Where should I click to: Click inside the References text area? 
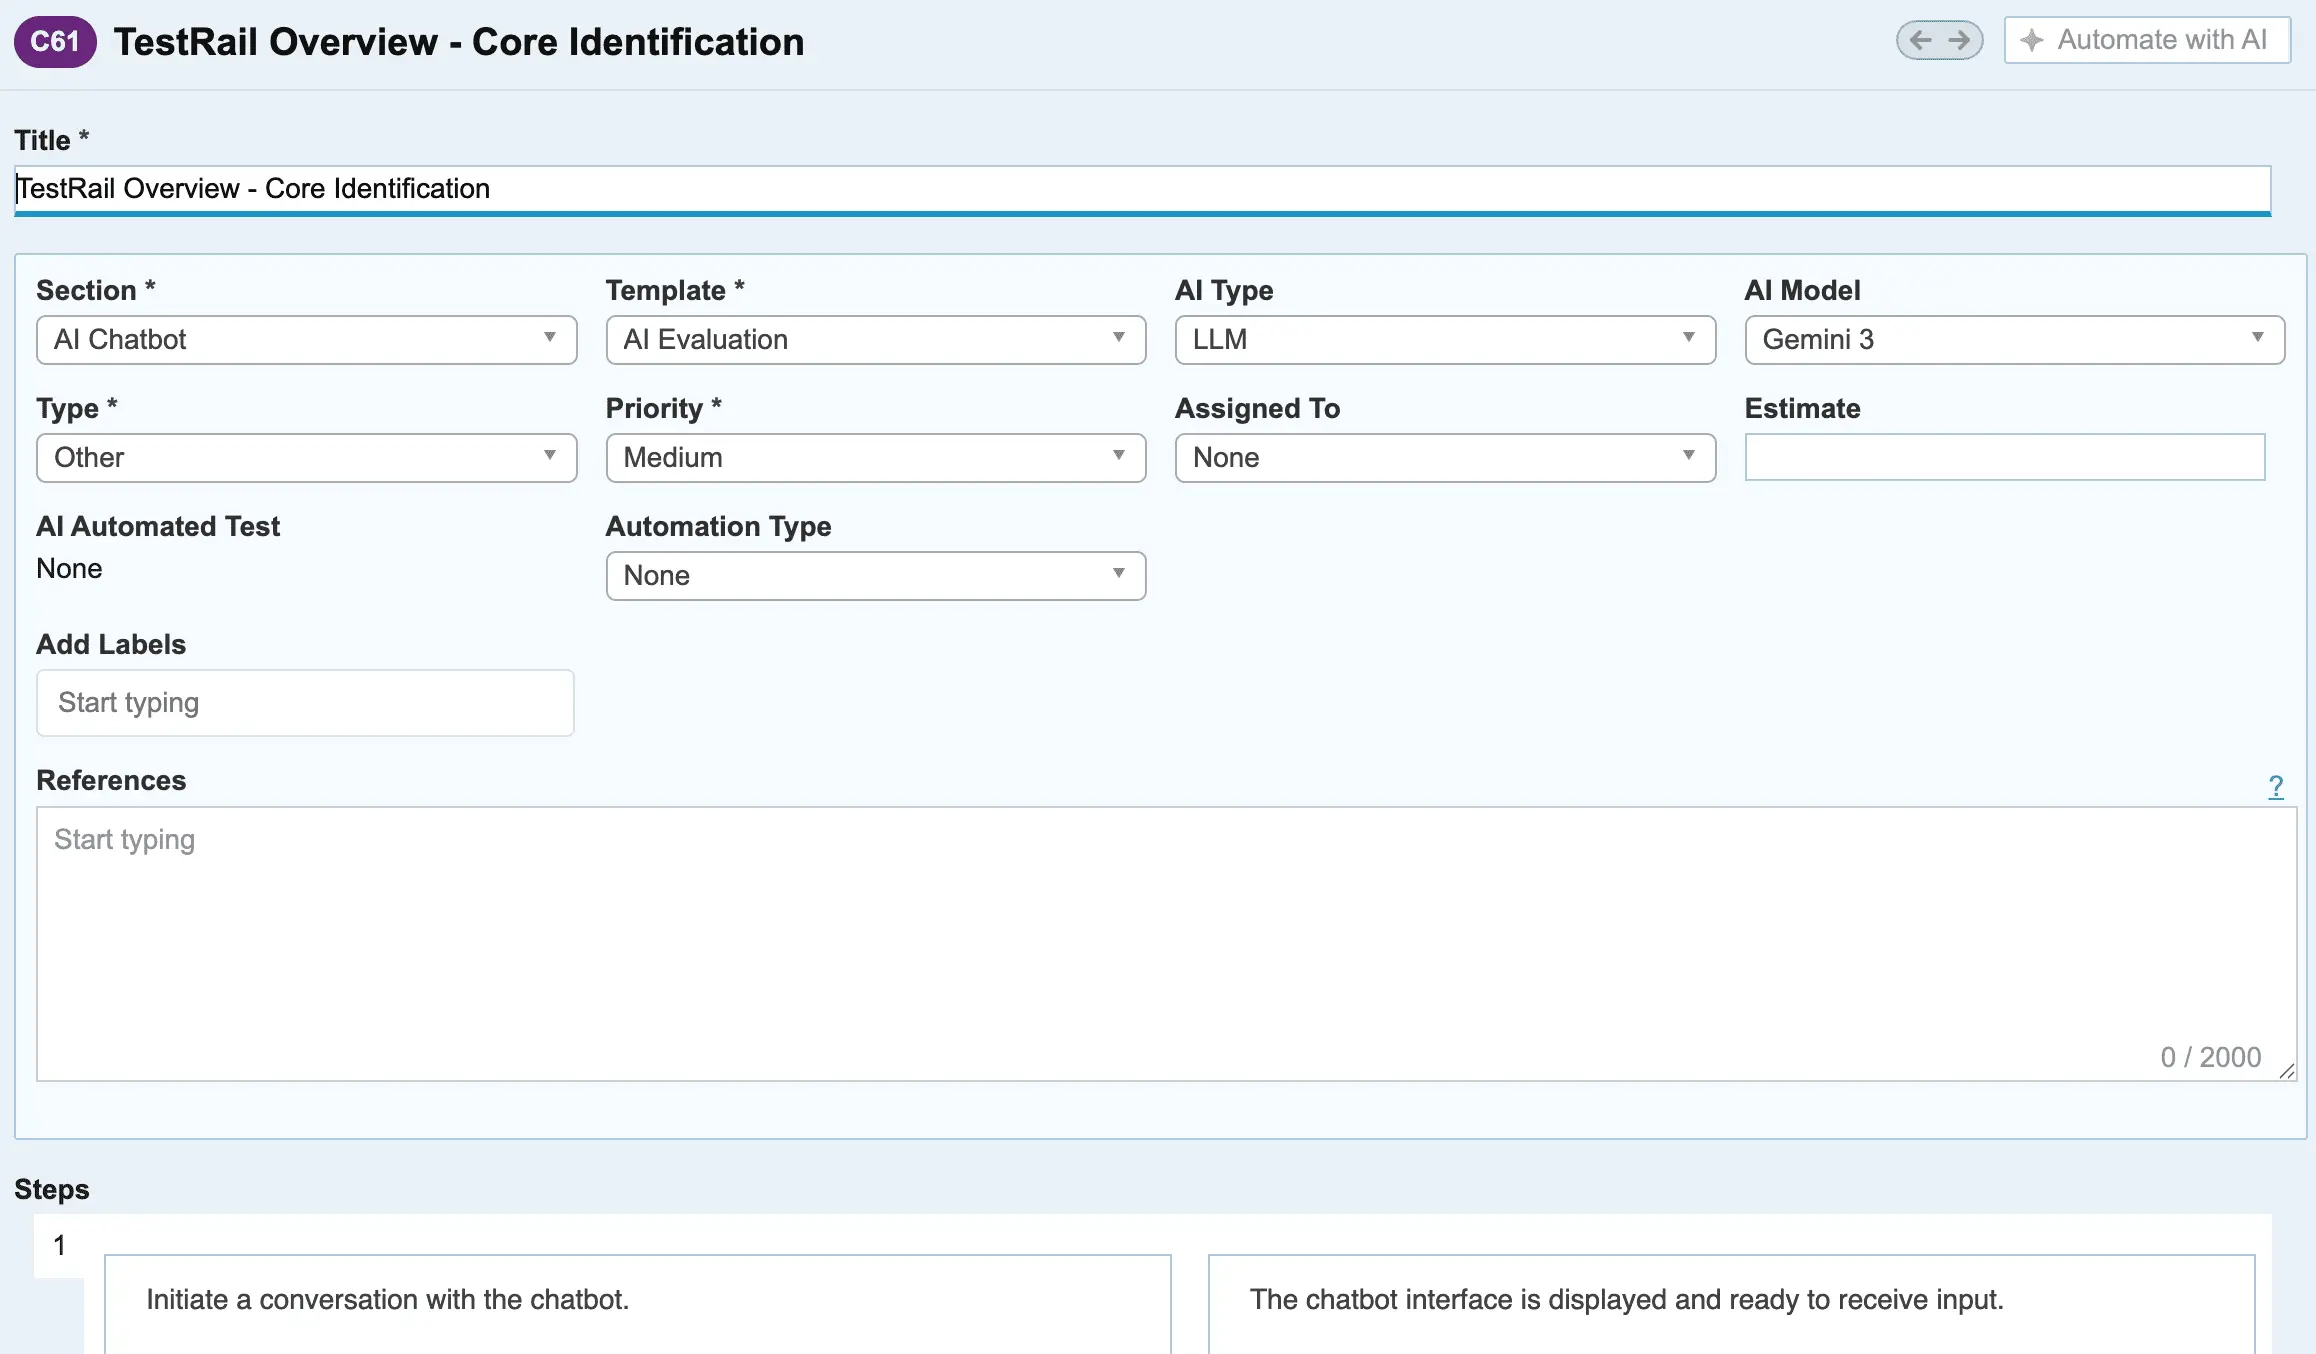point(1166,944)
